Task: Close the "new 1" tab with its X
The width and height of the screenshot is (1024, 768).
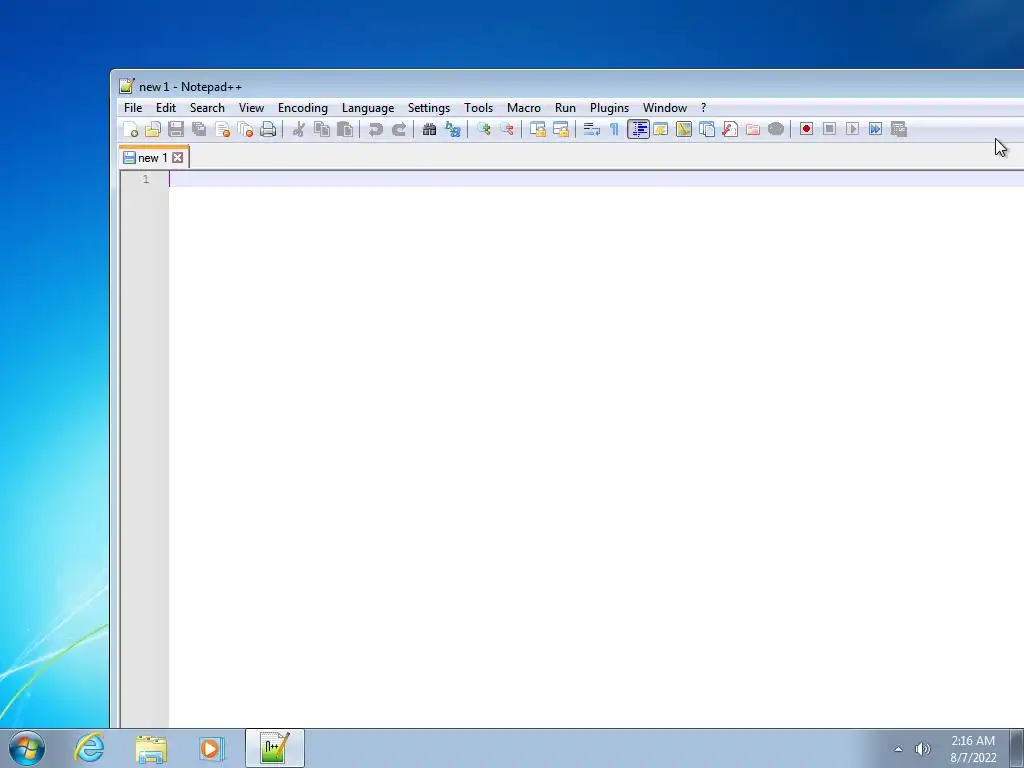Action: [178, 157]
